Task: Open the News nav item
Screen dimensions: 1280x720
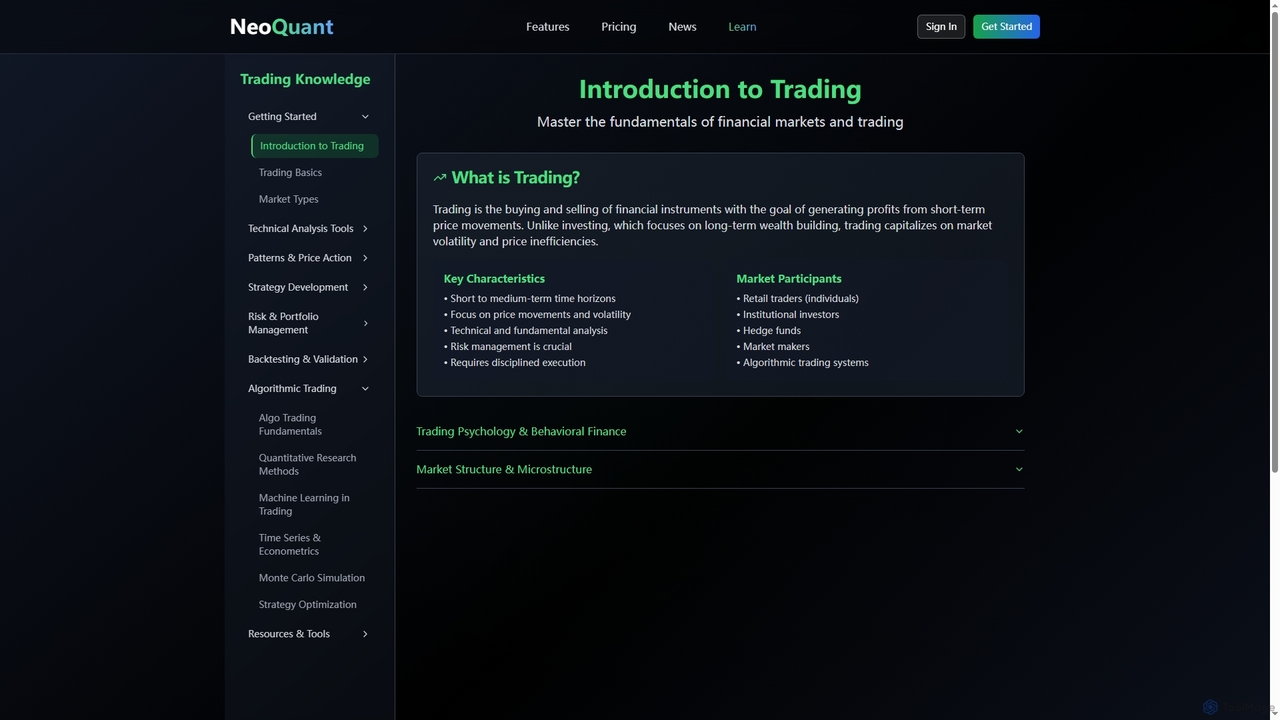Action: [x=682, y=27]
